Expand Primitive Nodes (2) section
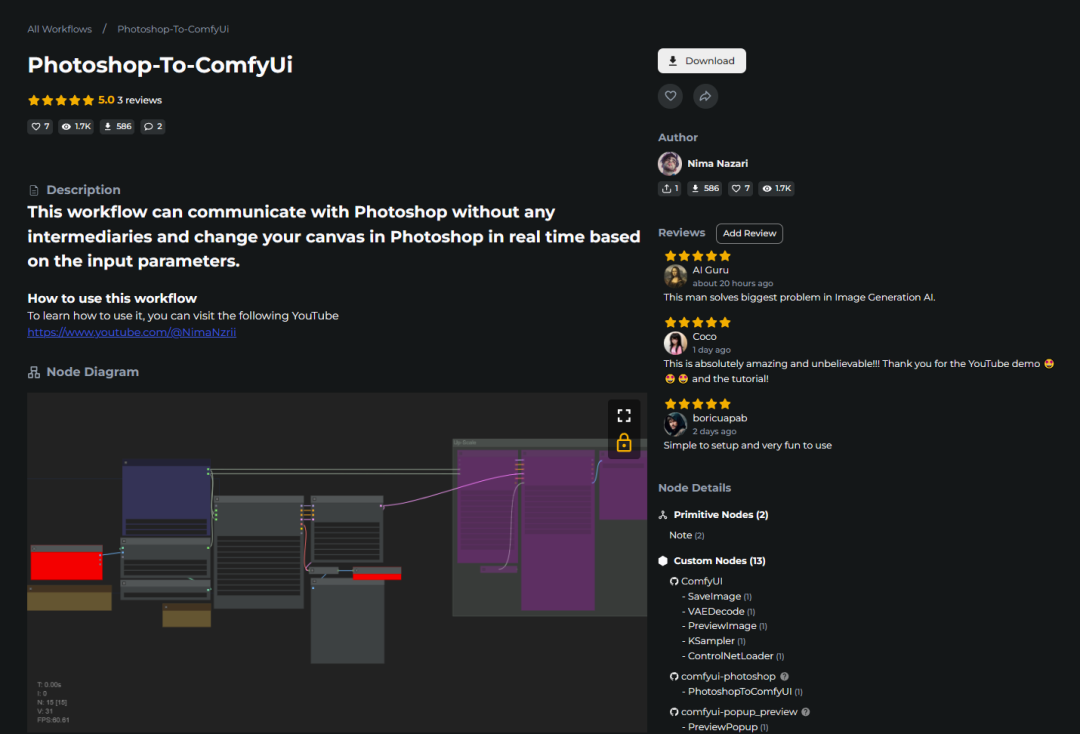The width and height of the screenshot is (1080, 734). click(x=720, y=514)
